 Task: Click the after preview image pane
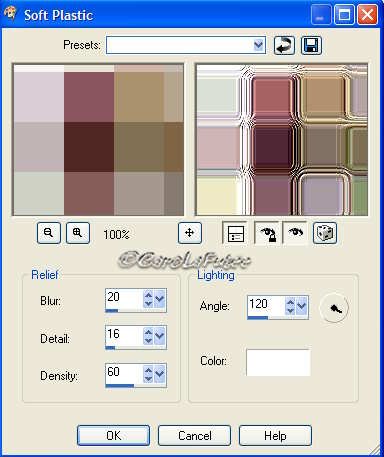(282, 140)
